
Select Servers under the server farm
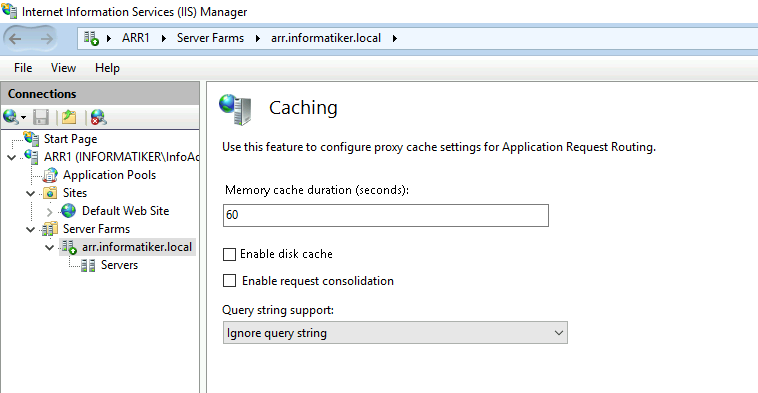119,265
